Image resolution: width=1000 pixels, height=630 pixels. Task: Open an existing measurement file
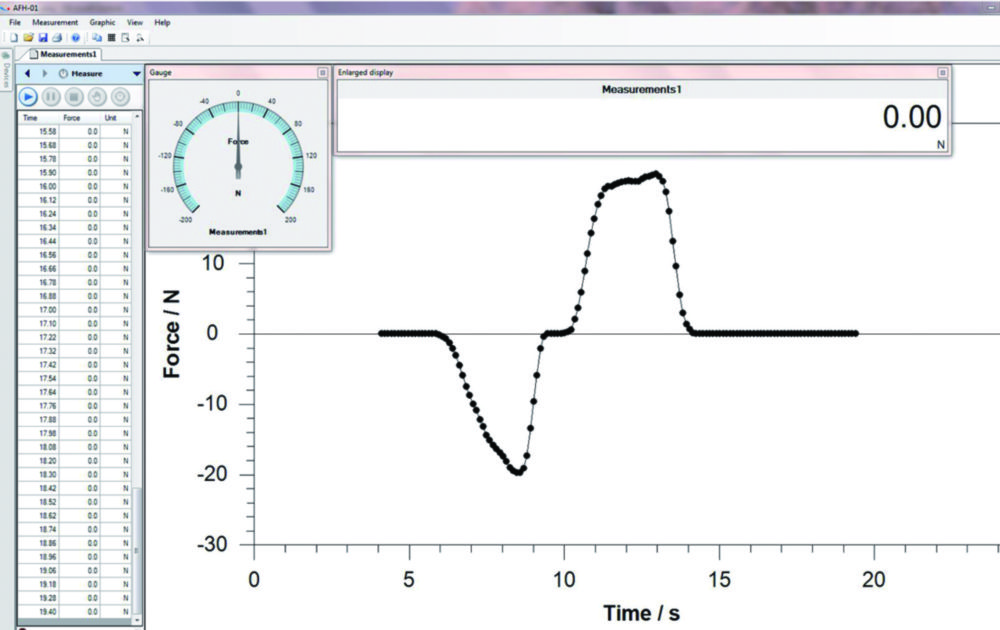point(28,37)
